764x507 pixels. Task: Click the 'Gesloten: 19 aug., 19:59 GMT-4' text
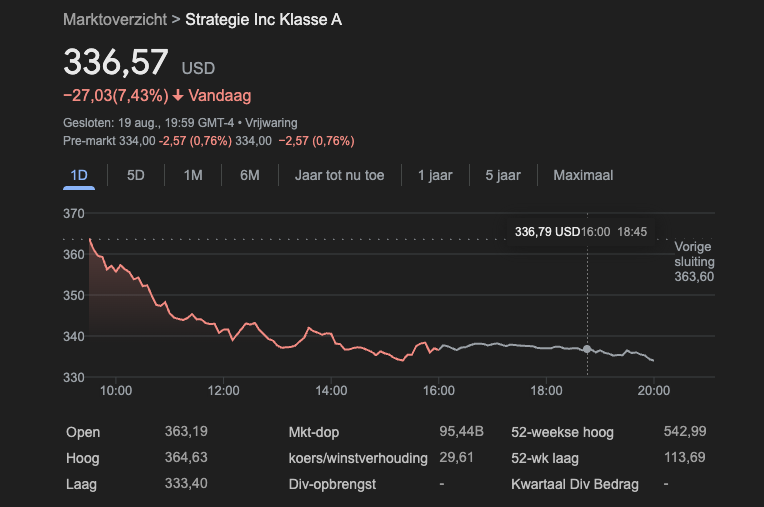[x=149, y=123]
